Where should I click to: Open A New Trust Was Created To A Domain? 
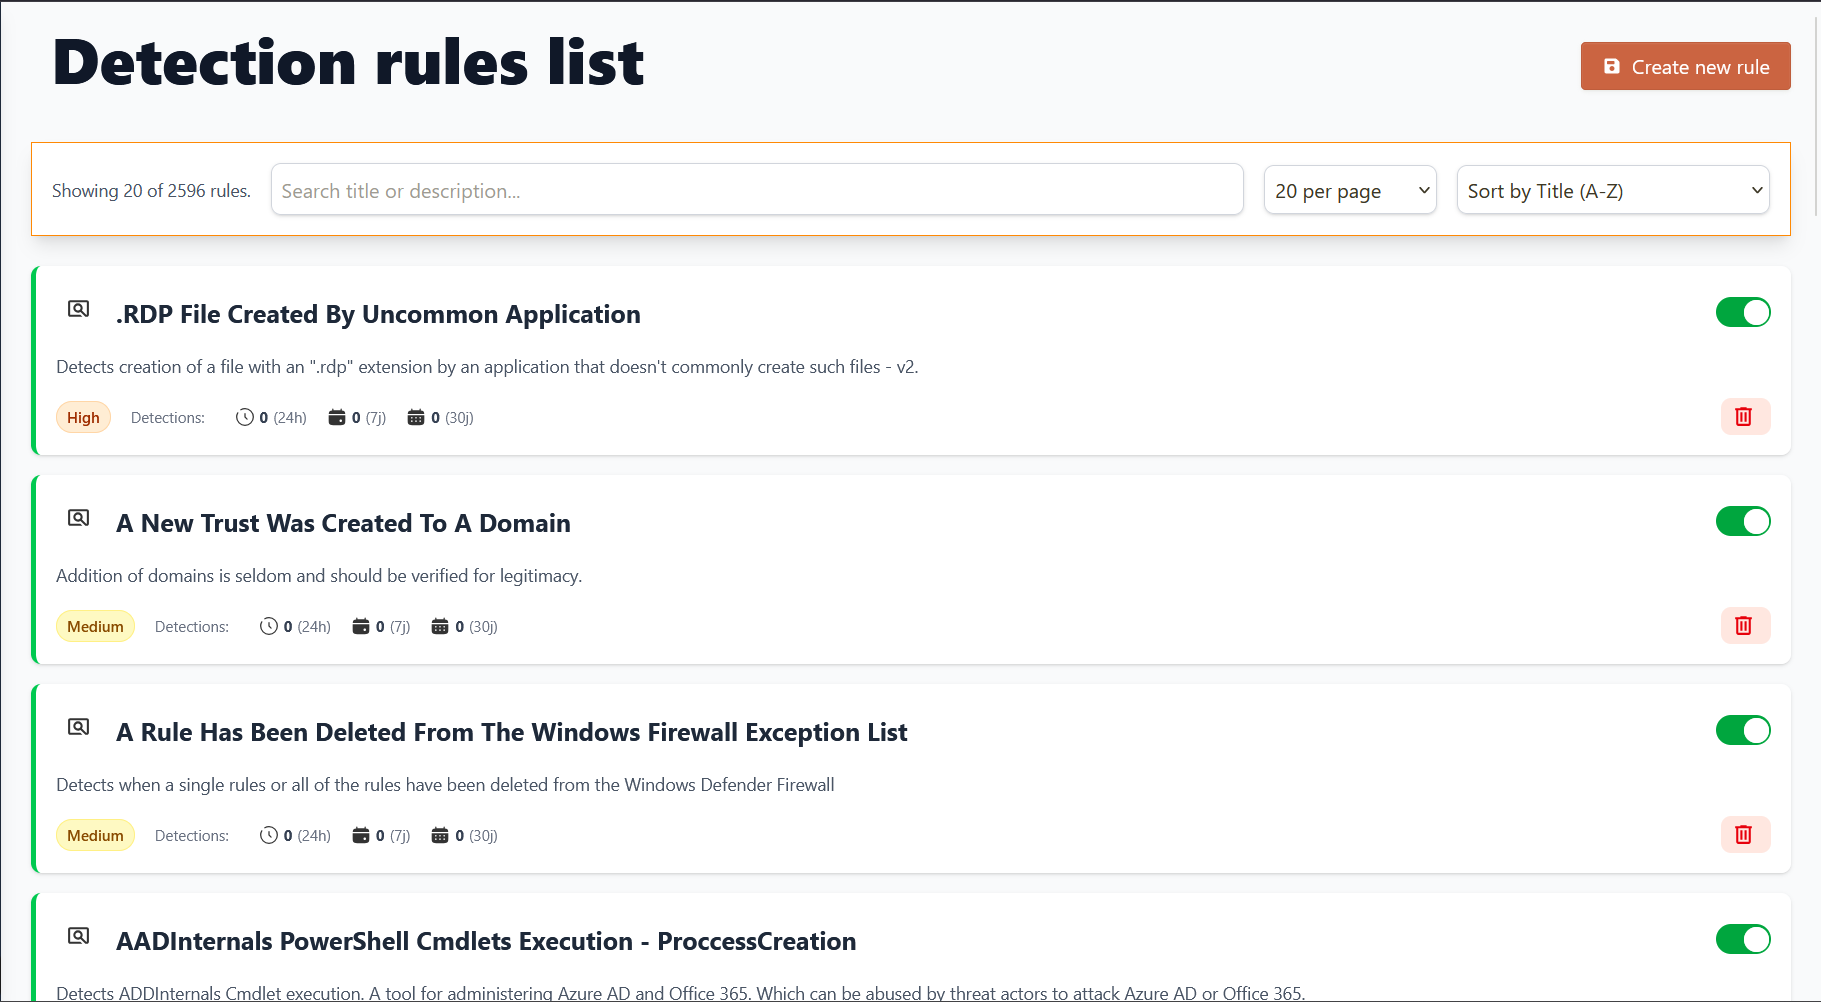point(343,524)
